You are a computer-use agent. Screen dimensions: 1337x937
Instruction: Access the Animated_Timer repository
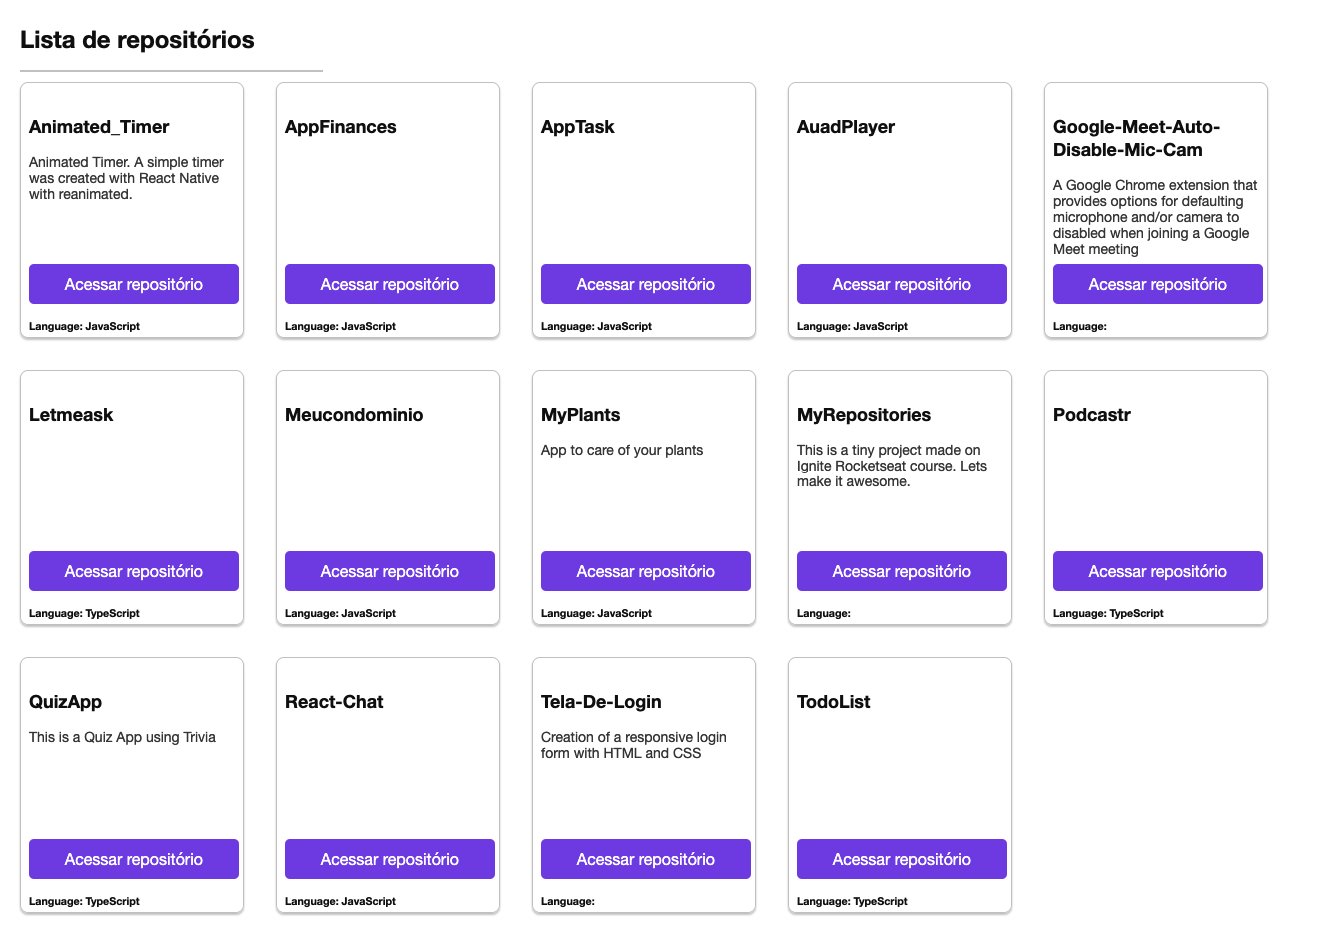[133, 284]
